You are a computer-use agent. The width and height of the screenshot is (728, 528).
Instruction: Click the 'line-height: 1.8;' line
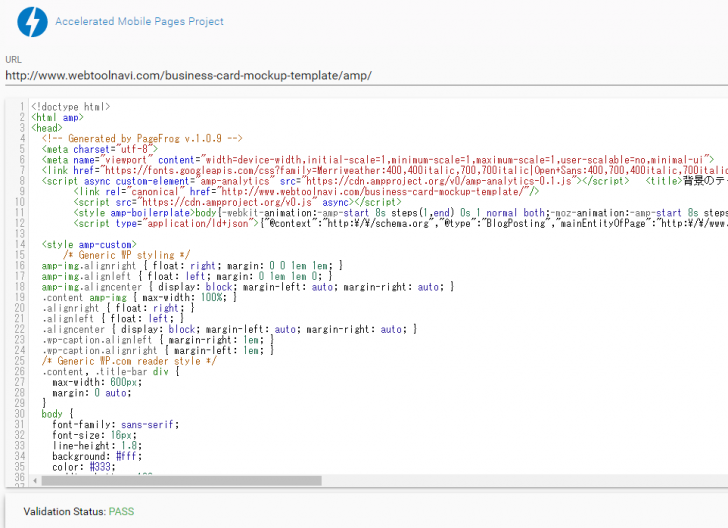[x=97, y=446]
